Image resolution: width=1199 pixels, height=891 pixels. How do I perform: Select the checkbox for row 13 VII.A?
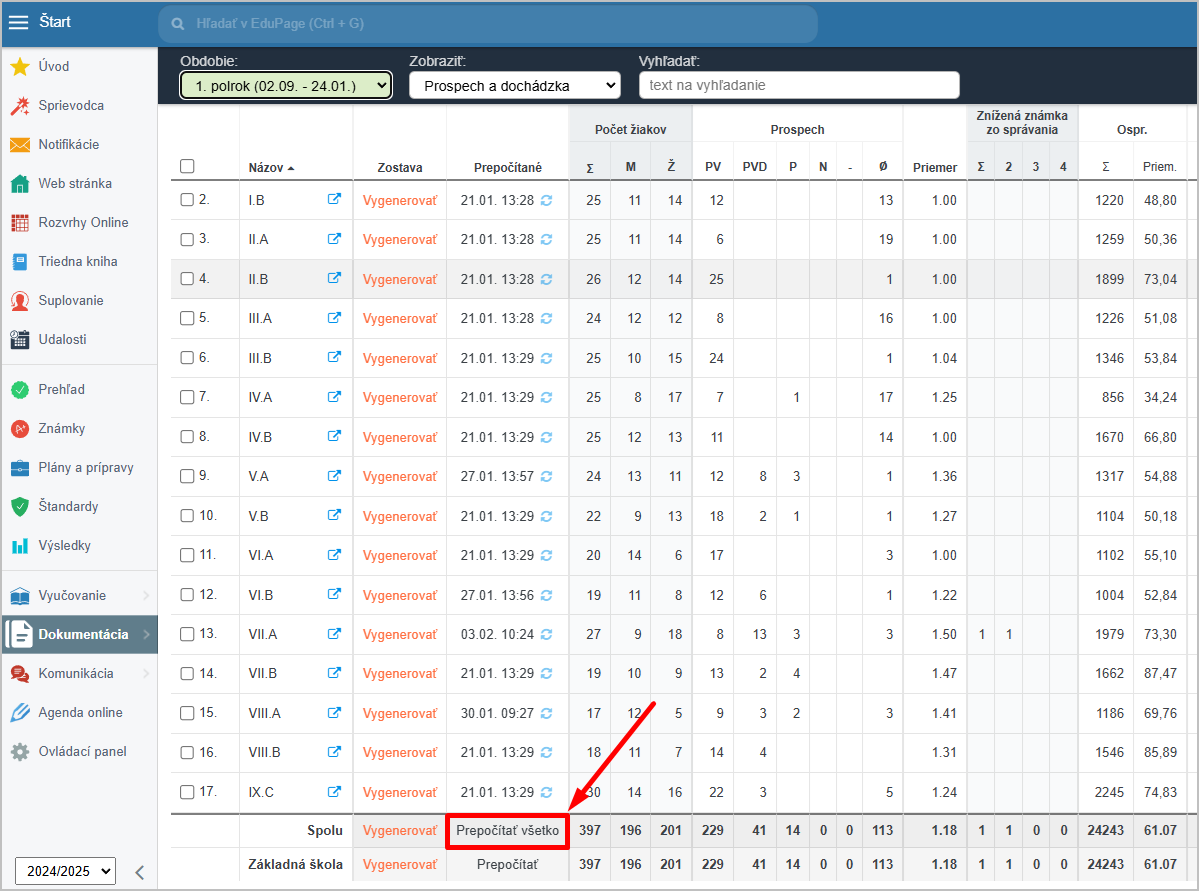(187, 634)
